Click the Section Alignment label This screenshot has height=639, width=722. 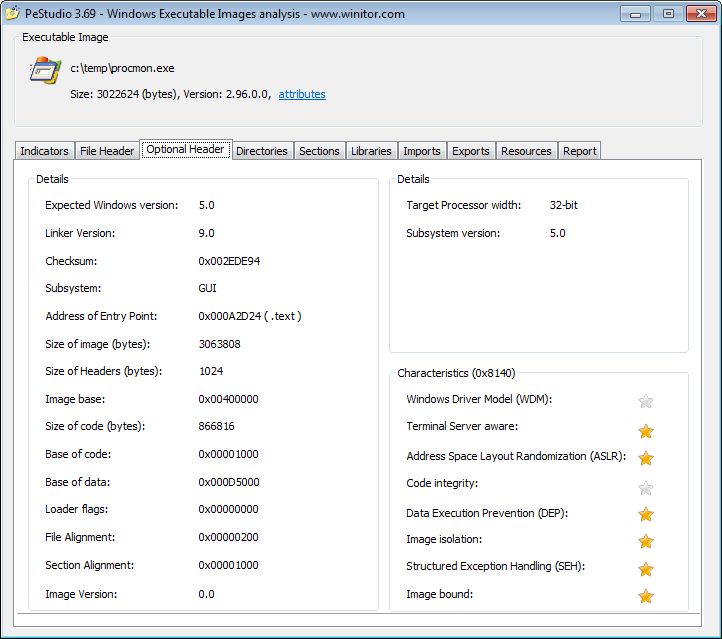(90, 565)
